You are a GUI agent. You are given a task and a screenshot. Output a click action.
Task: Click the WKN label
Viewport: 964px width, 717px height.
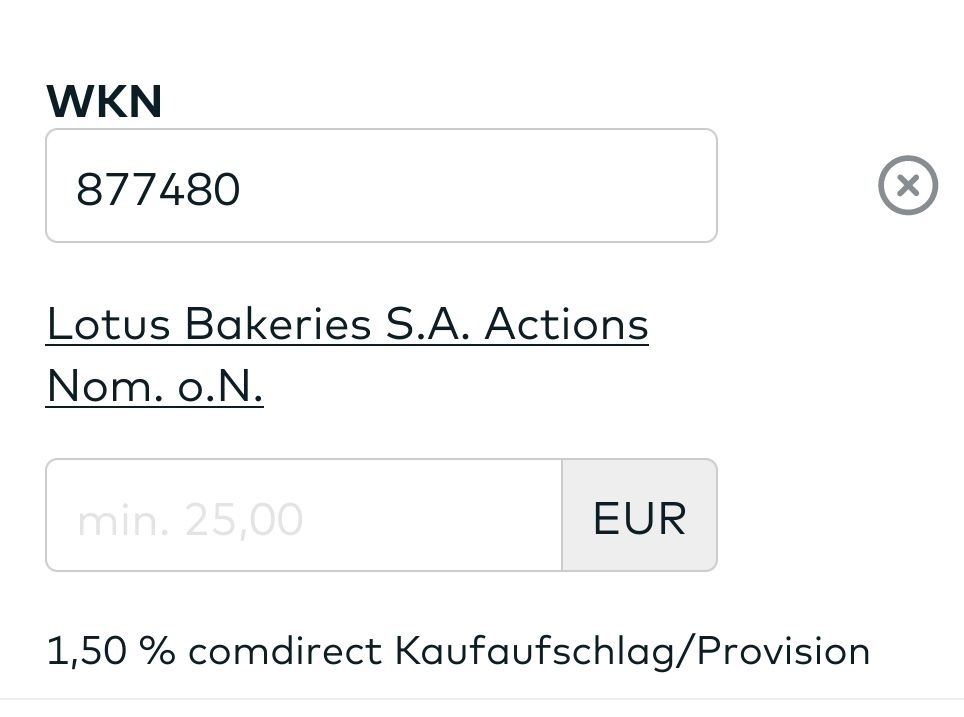pyautogui.click(x=104, y=102)
